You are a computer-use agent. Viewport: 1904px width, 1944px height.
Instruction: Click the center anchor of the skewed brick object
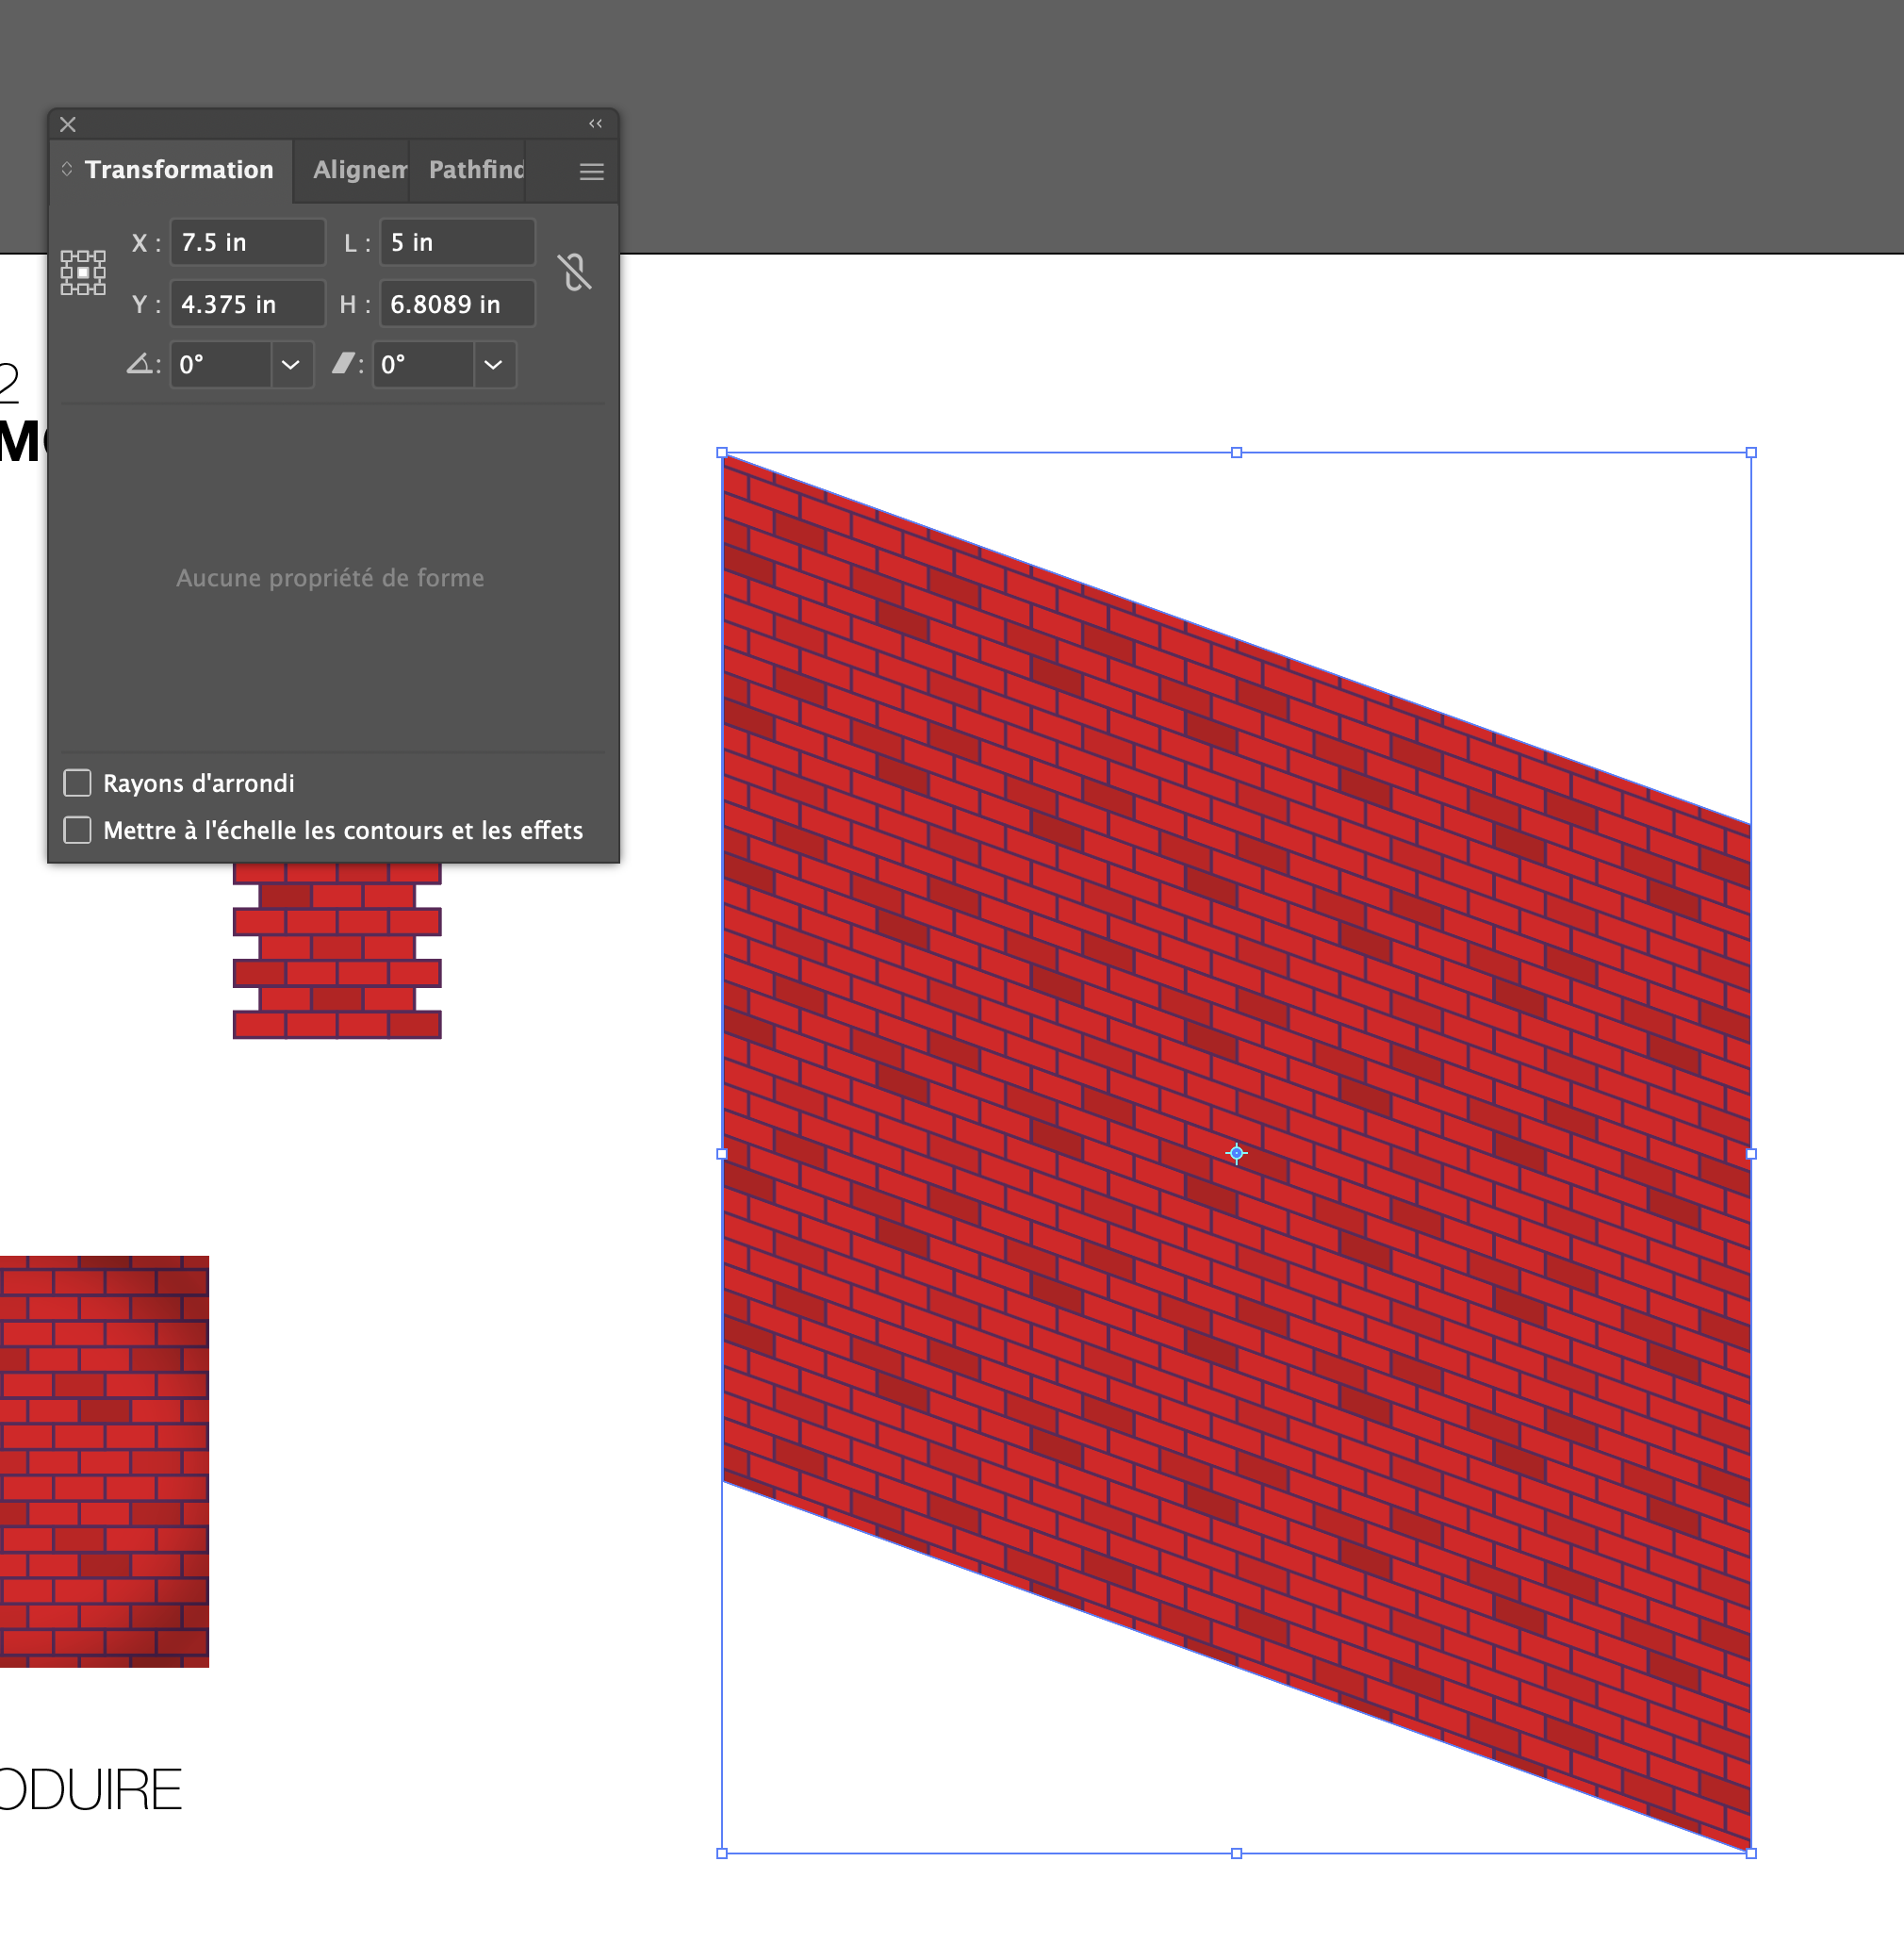pos(1236,1152)
